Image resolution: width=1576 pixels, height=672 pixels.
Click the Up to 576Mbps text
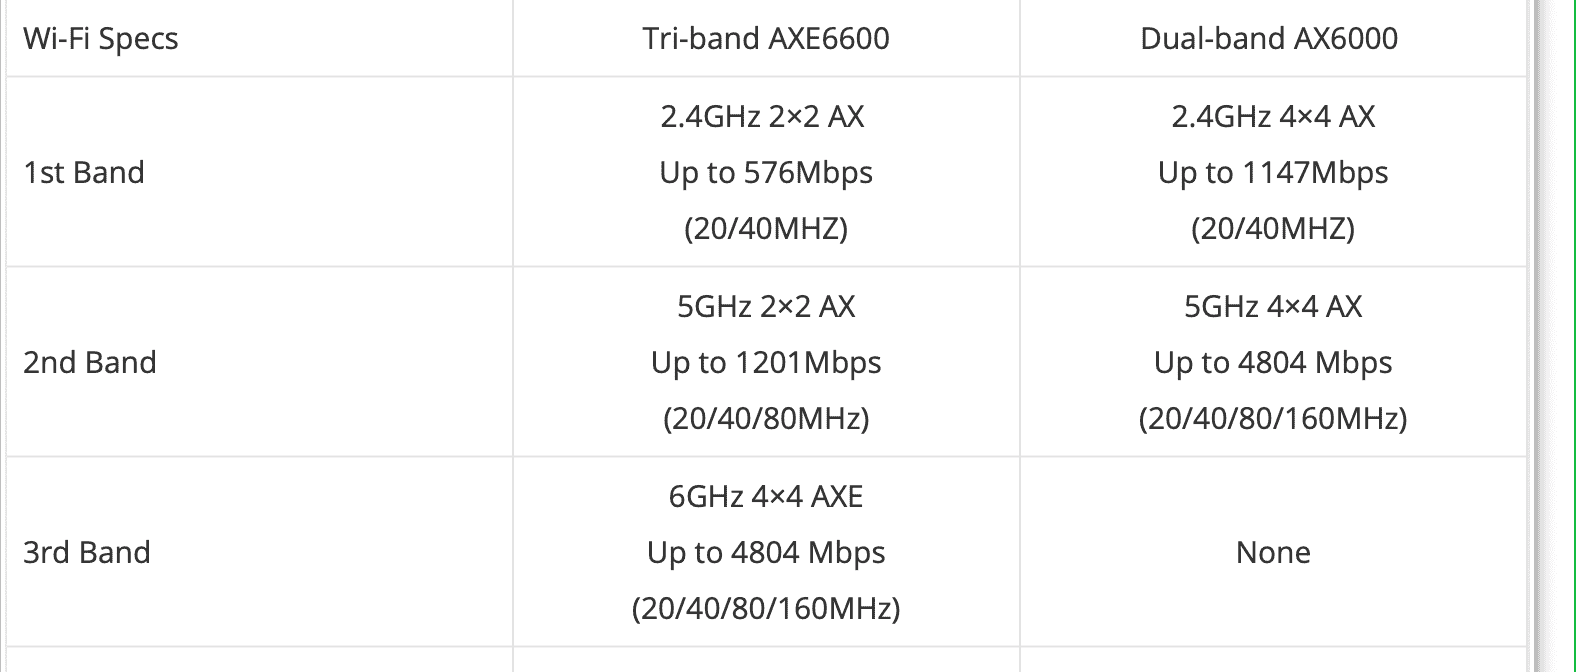(766, 173)
